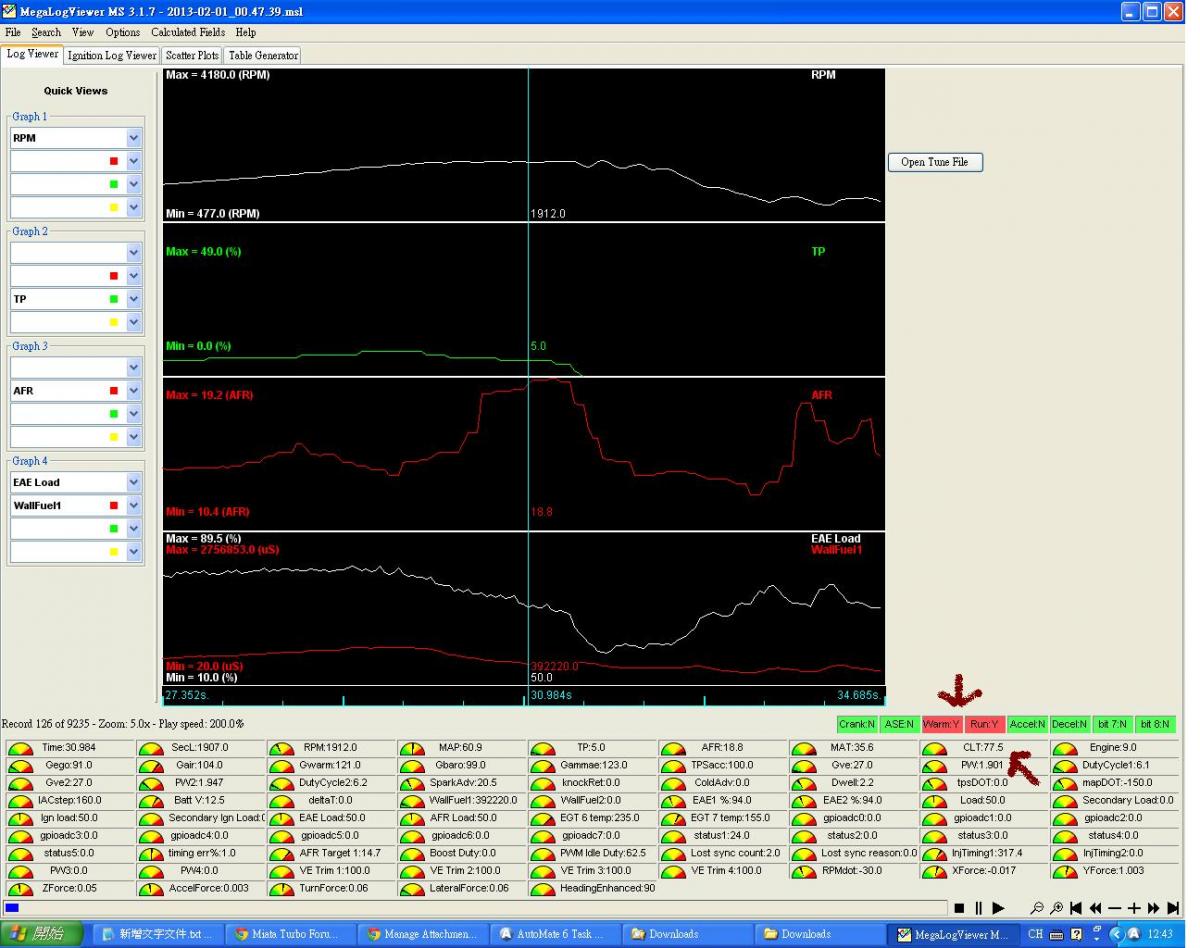Click the Stop playback button
Image resolution: width=1200 pixels, height=948 pixels.
[x=959, y=908]
